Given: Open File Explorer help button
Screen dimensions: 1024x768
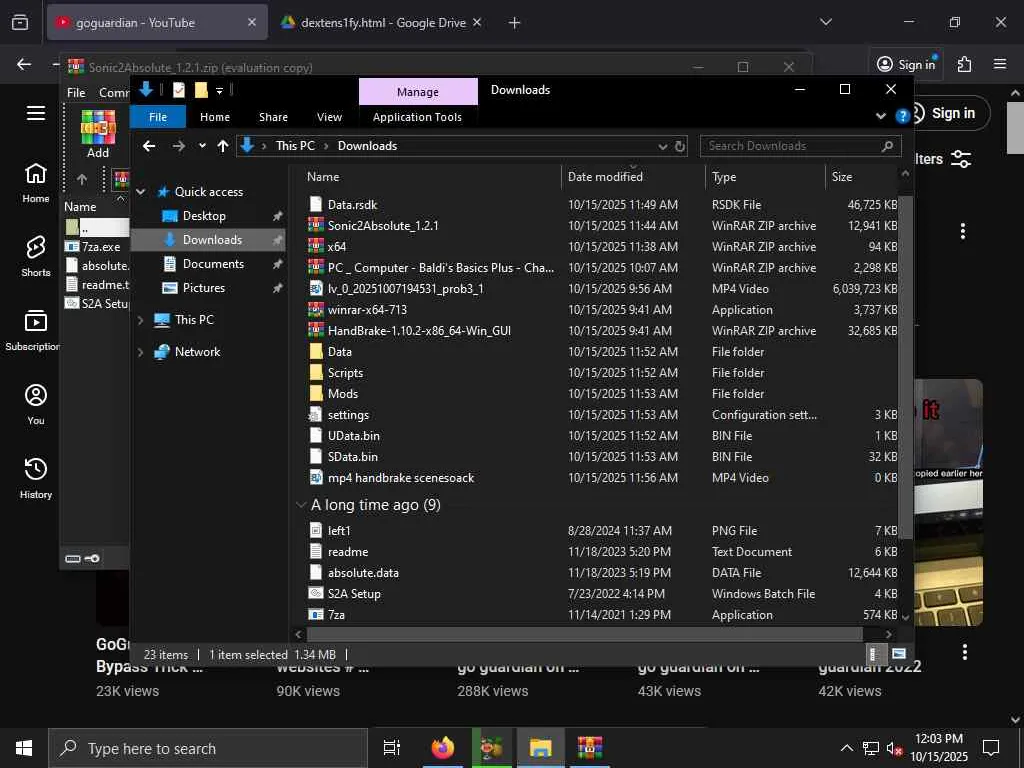Looking at the screenshot, I should (x=903, y=116).
